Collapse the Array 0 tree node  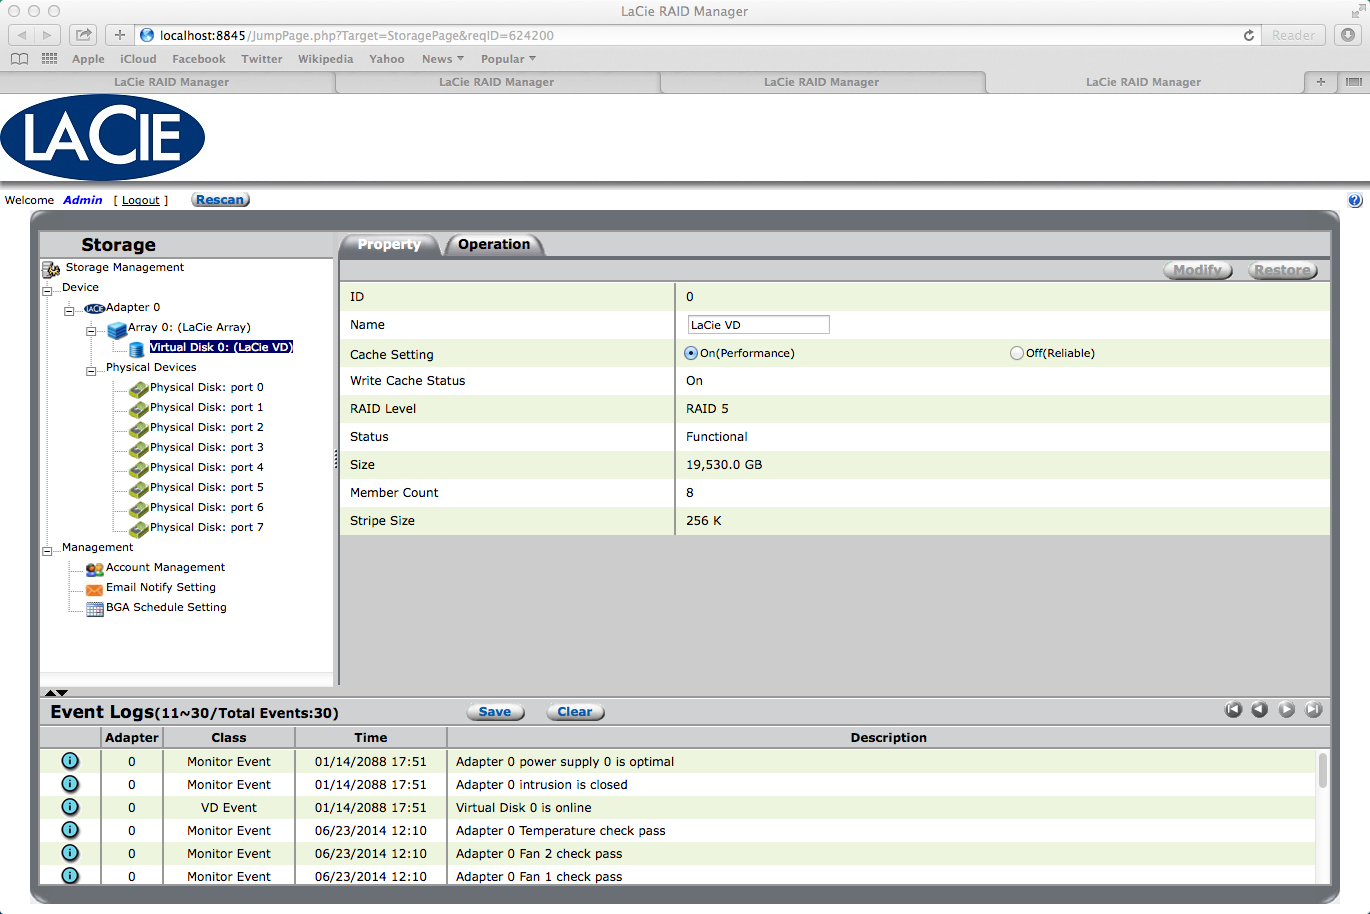click(91, 331)
